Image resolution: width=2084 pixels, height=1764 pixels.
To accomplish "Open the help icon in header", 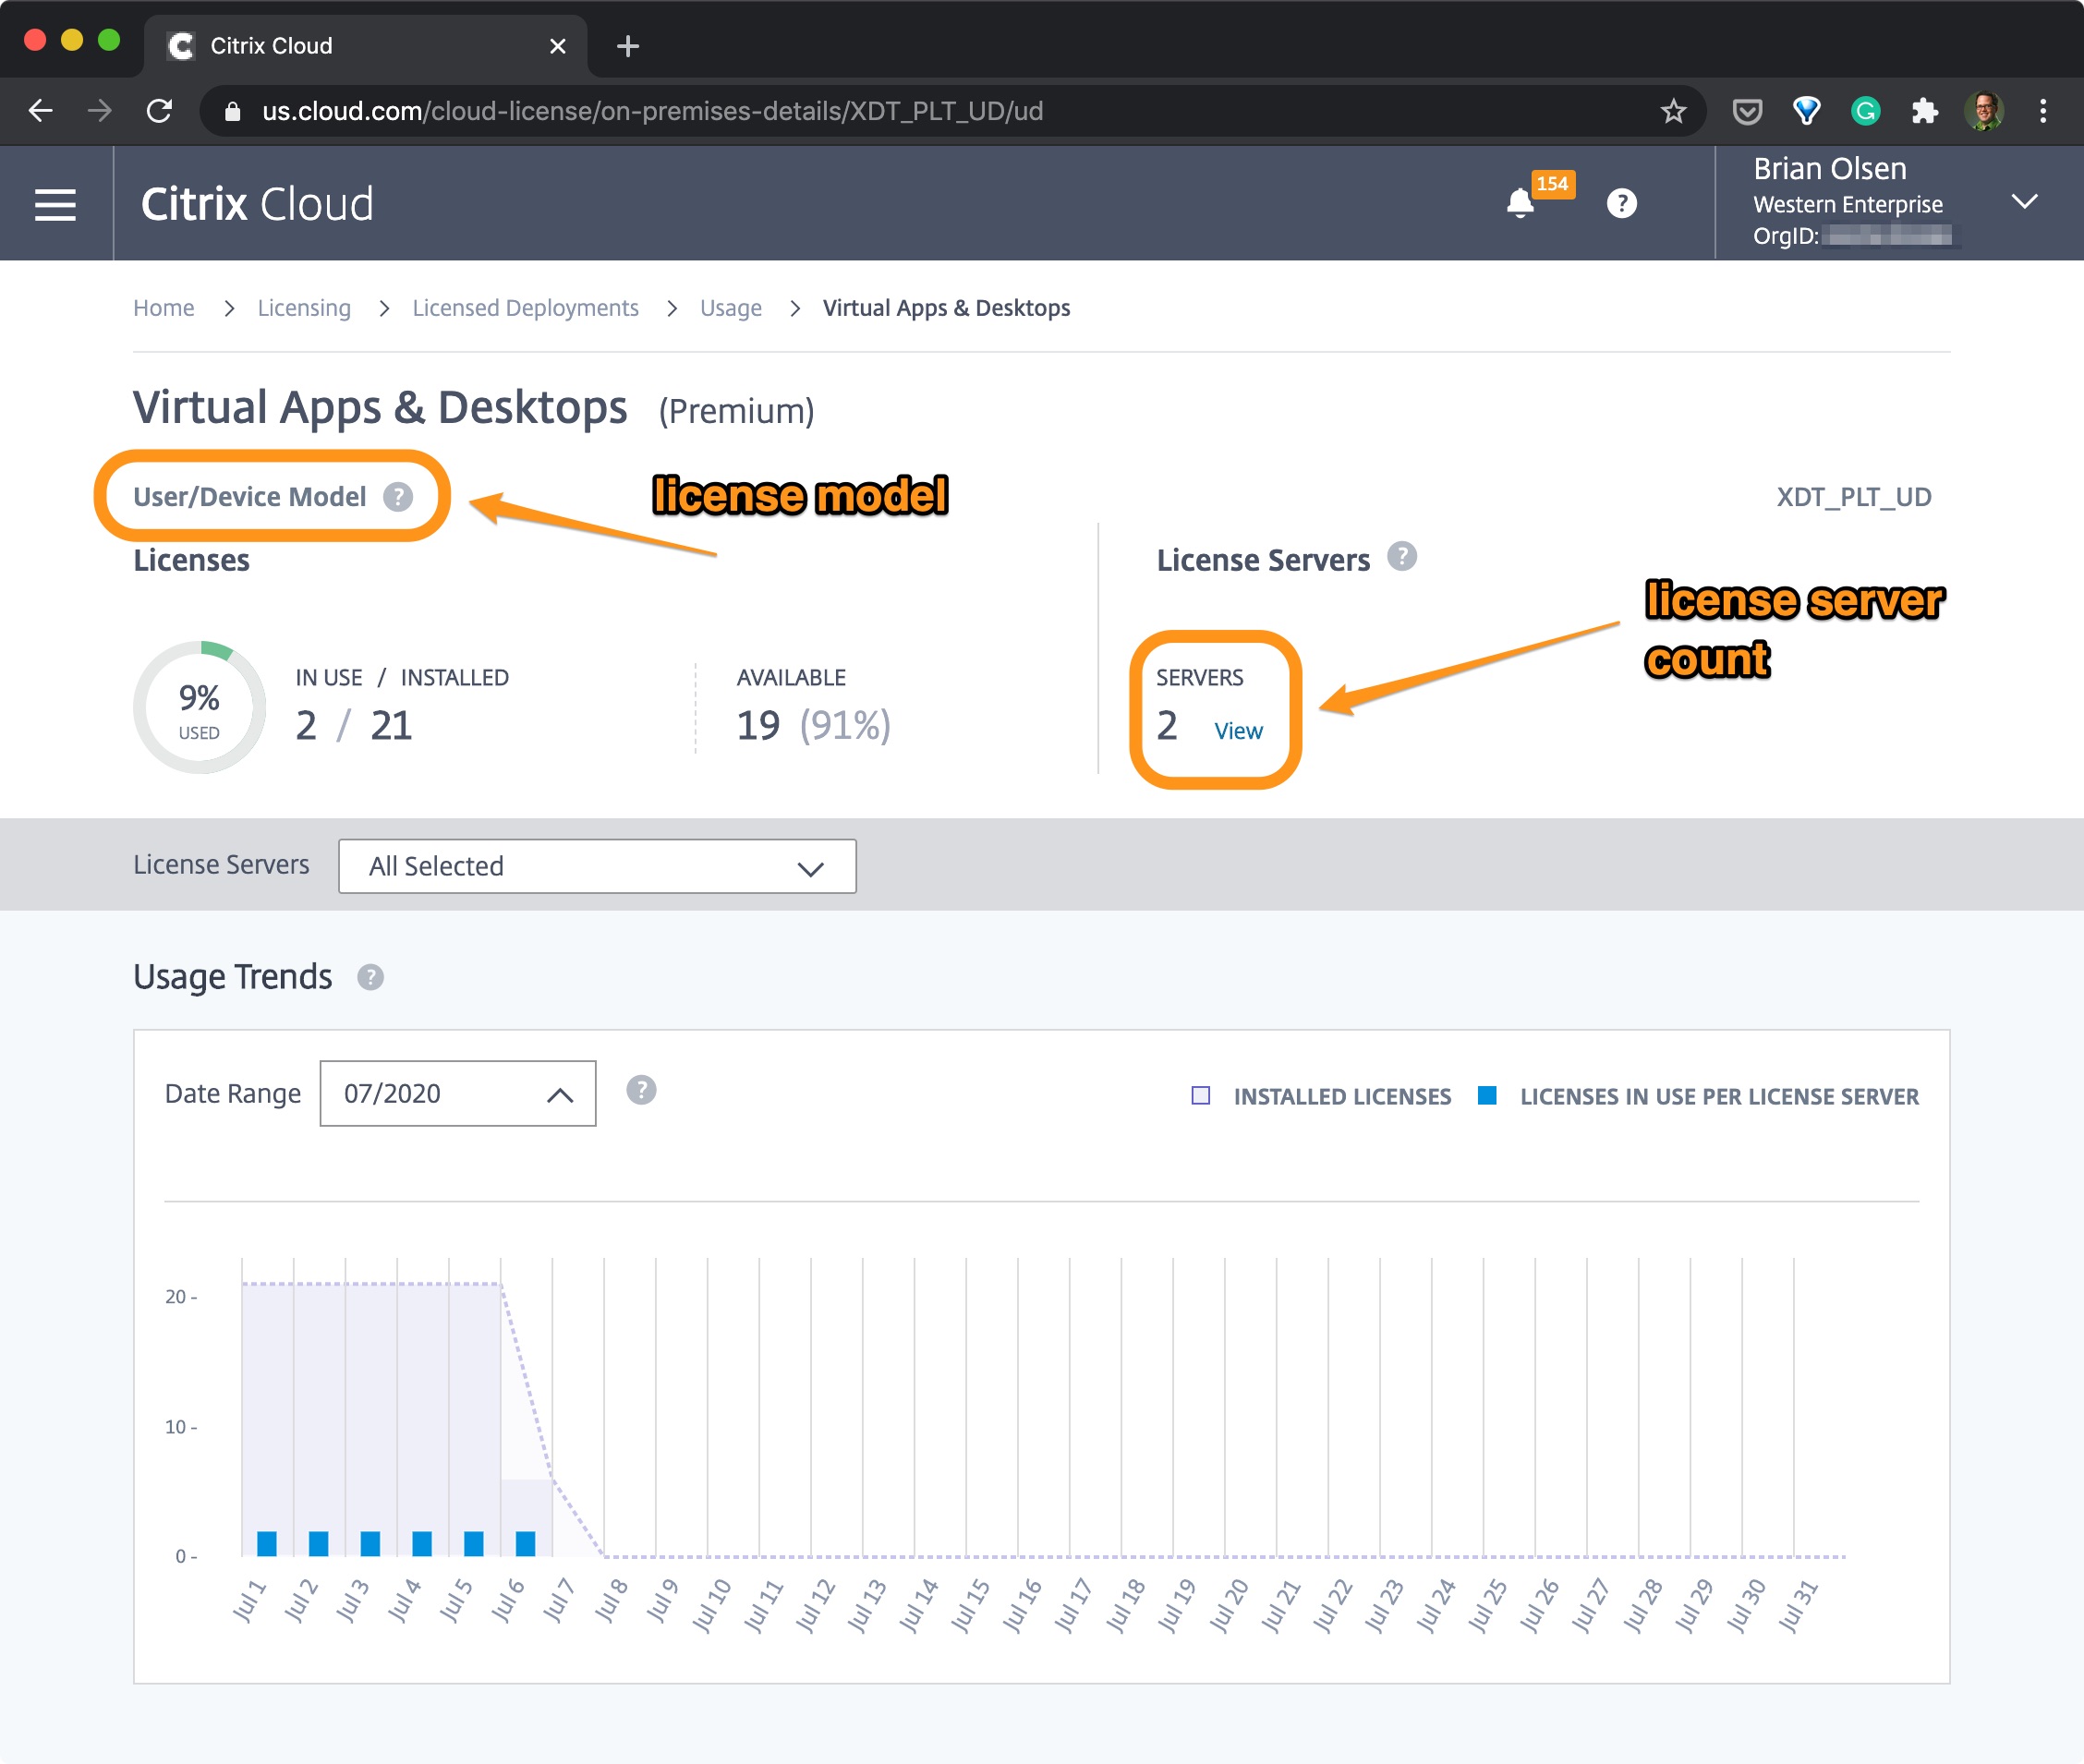I will (1621, 203).
